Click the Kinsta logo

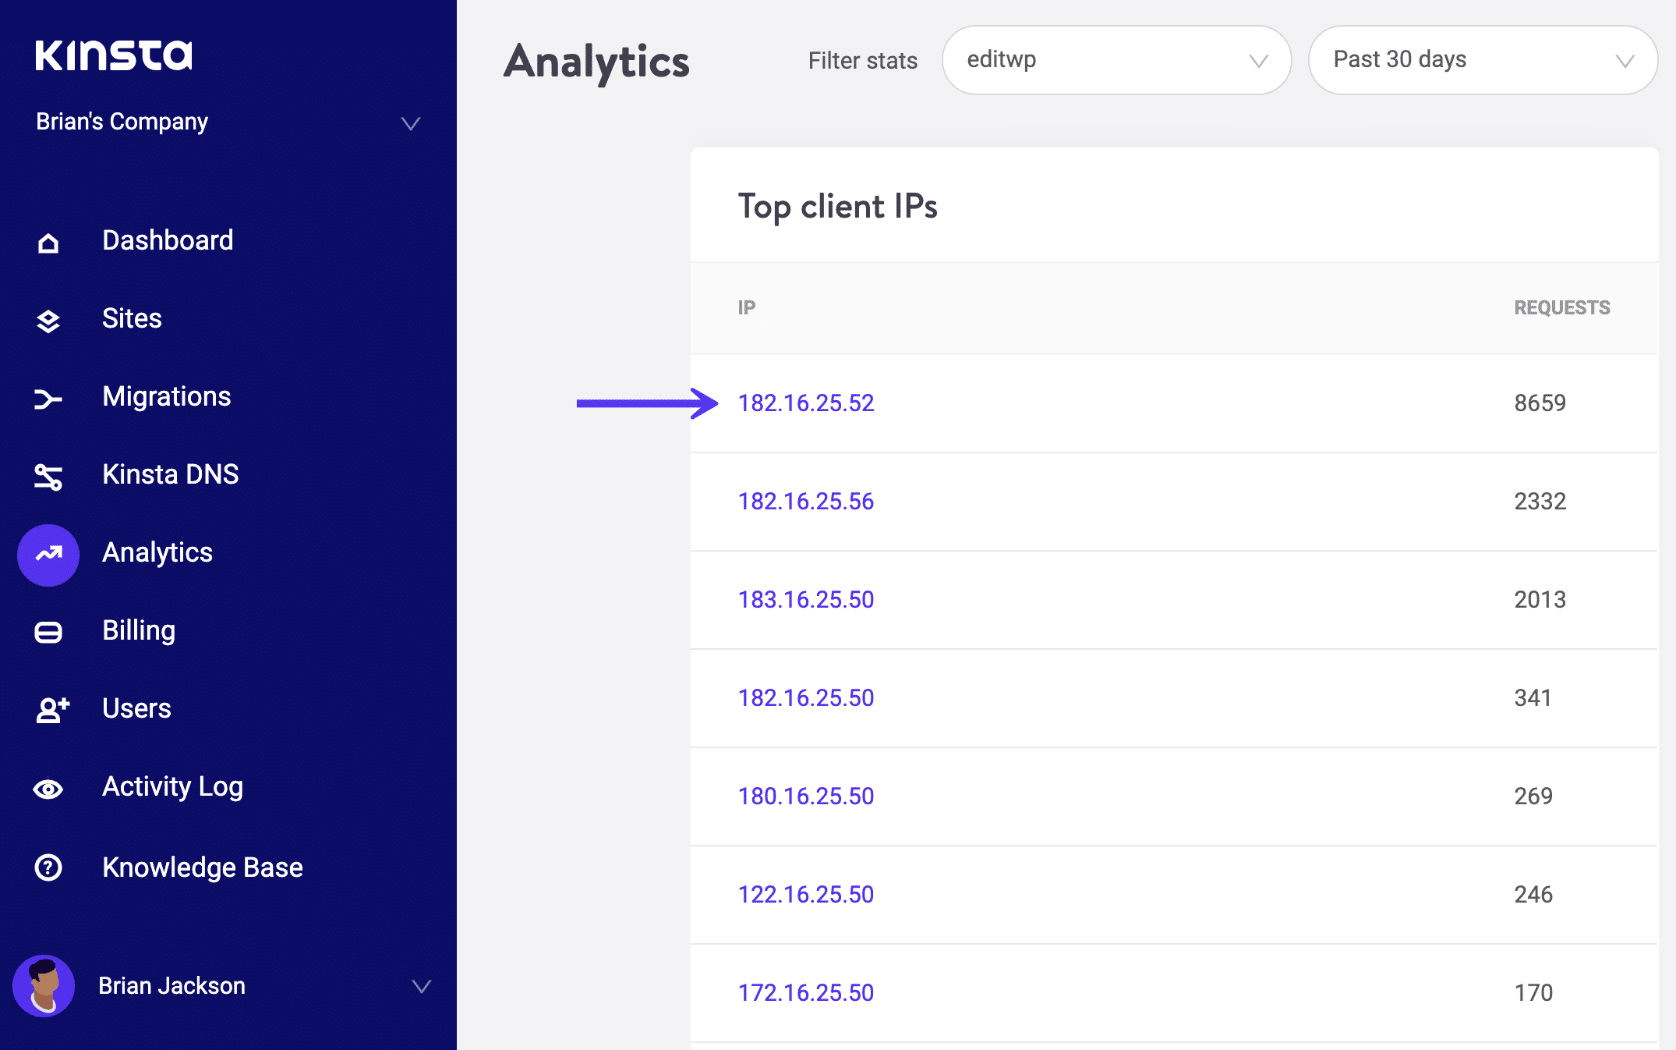(x=113, y=55)
